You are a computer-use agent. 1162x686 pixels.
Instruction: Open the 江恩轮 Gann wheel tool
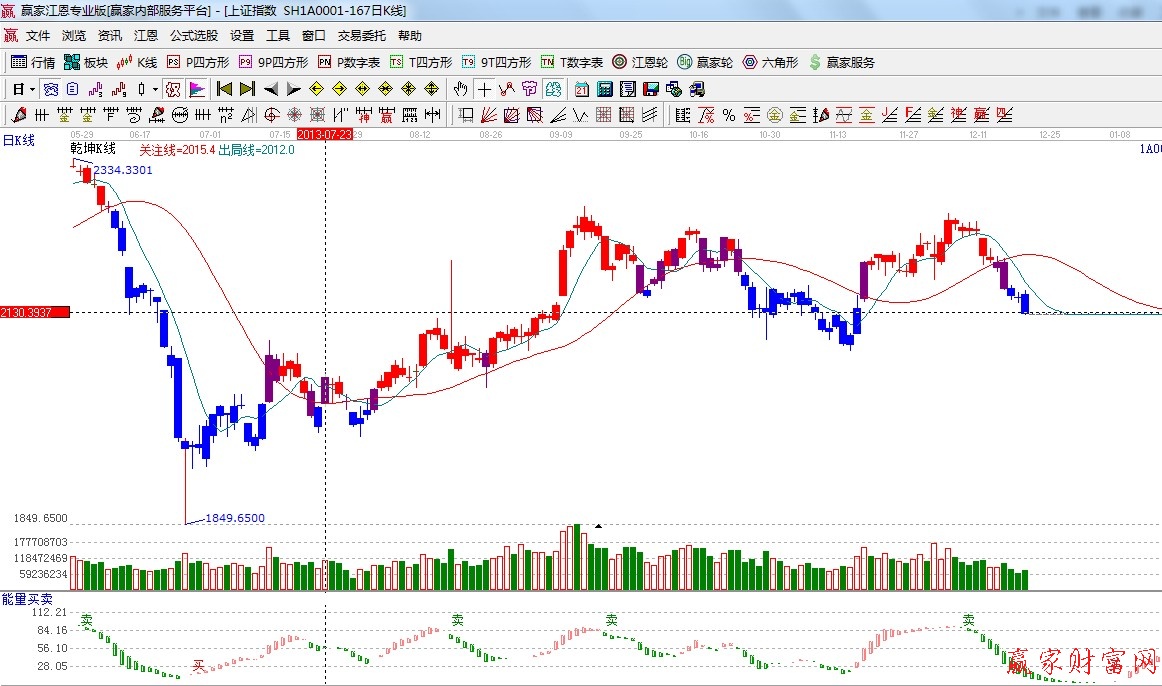tap(640, 62)
